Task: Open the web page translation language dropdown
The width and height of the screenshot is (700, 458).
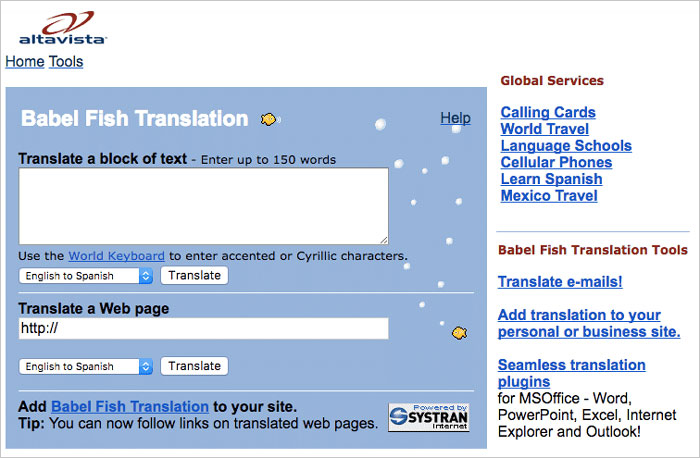Action: pyautogui.click(x=86, y=366)
